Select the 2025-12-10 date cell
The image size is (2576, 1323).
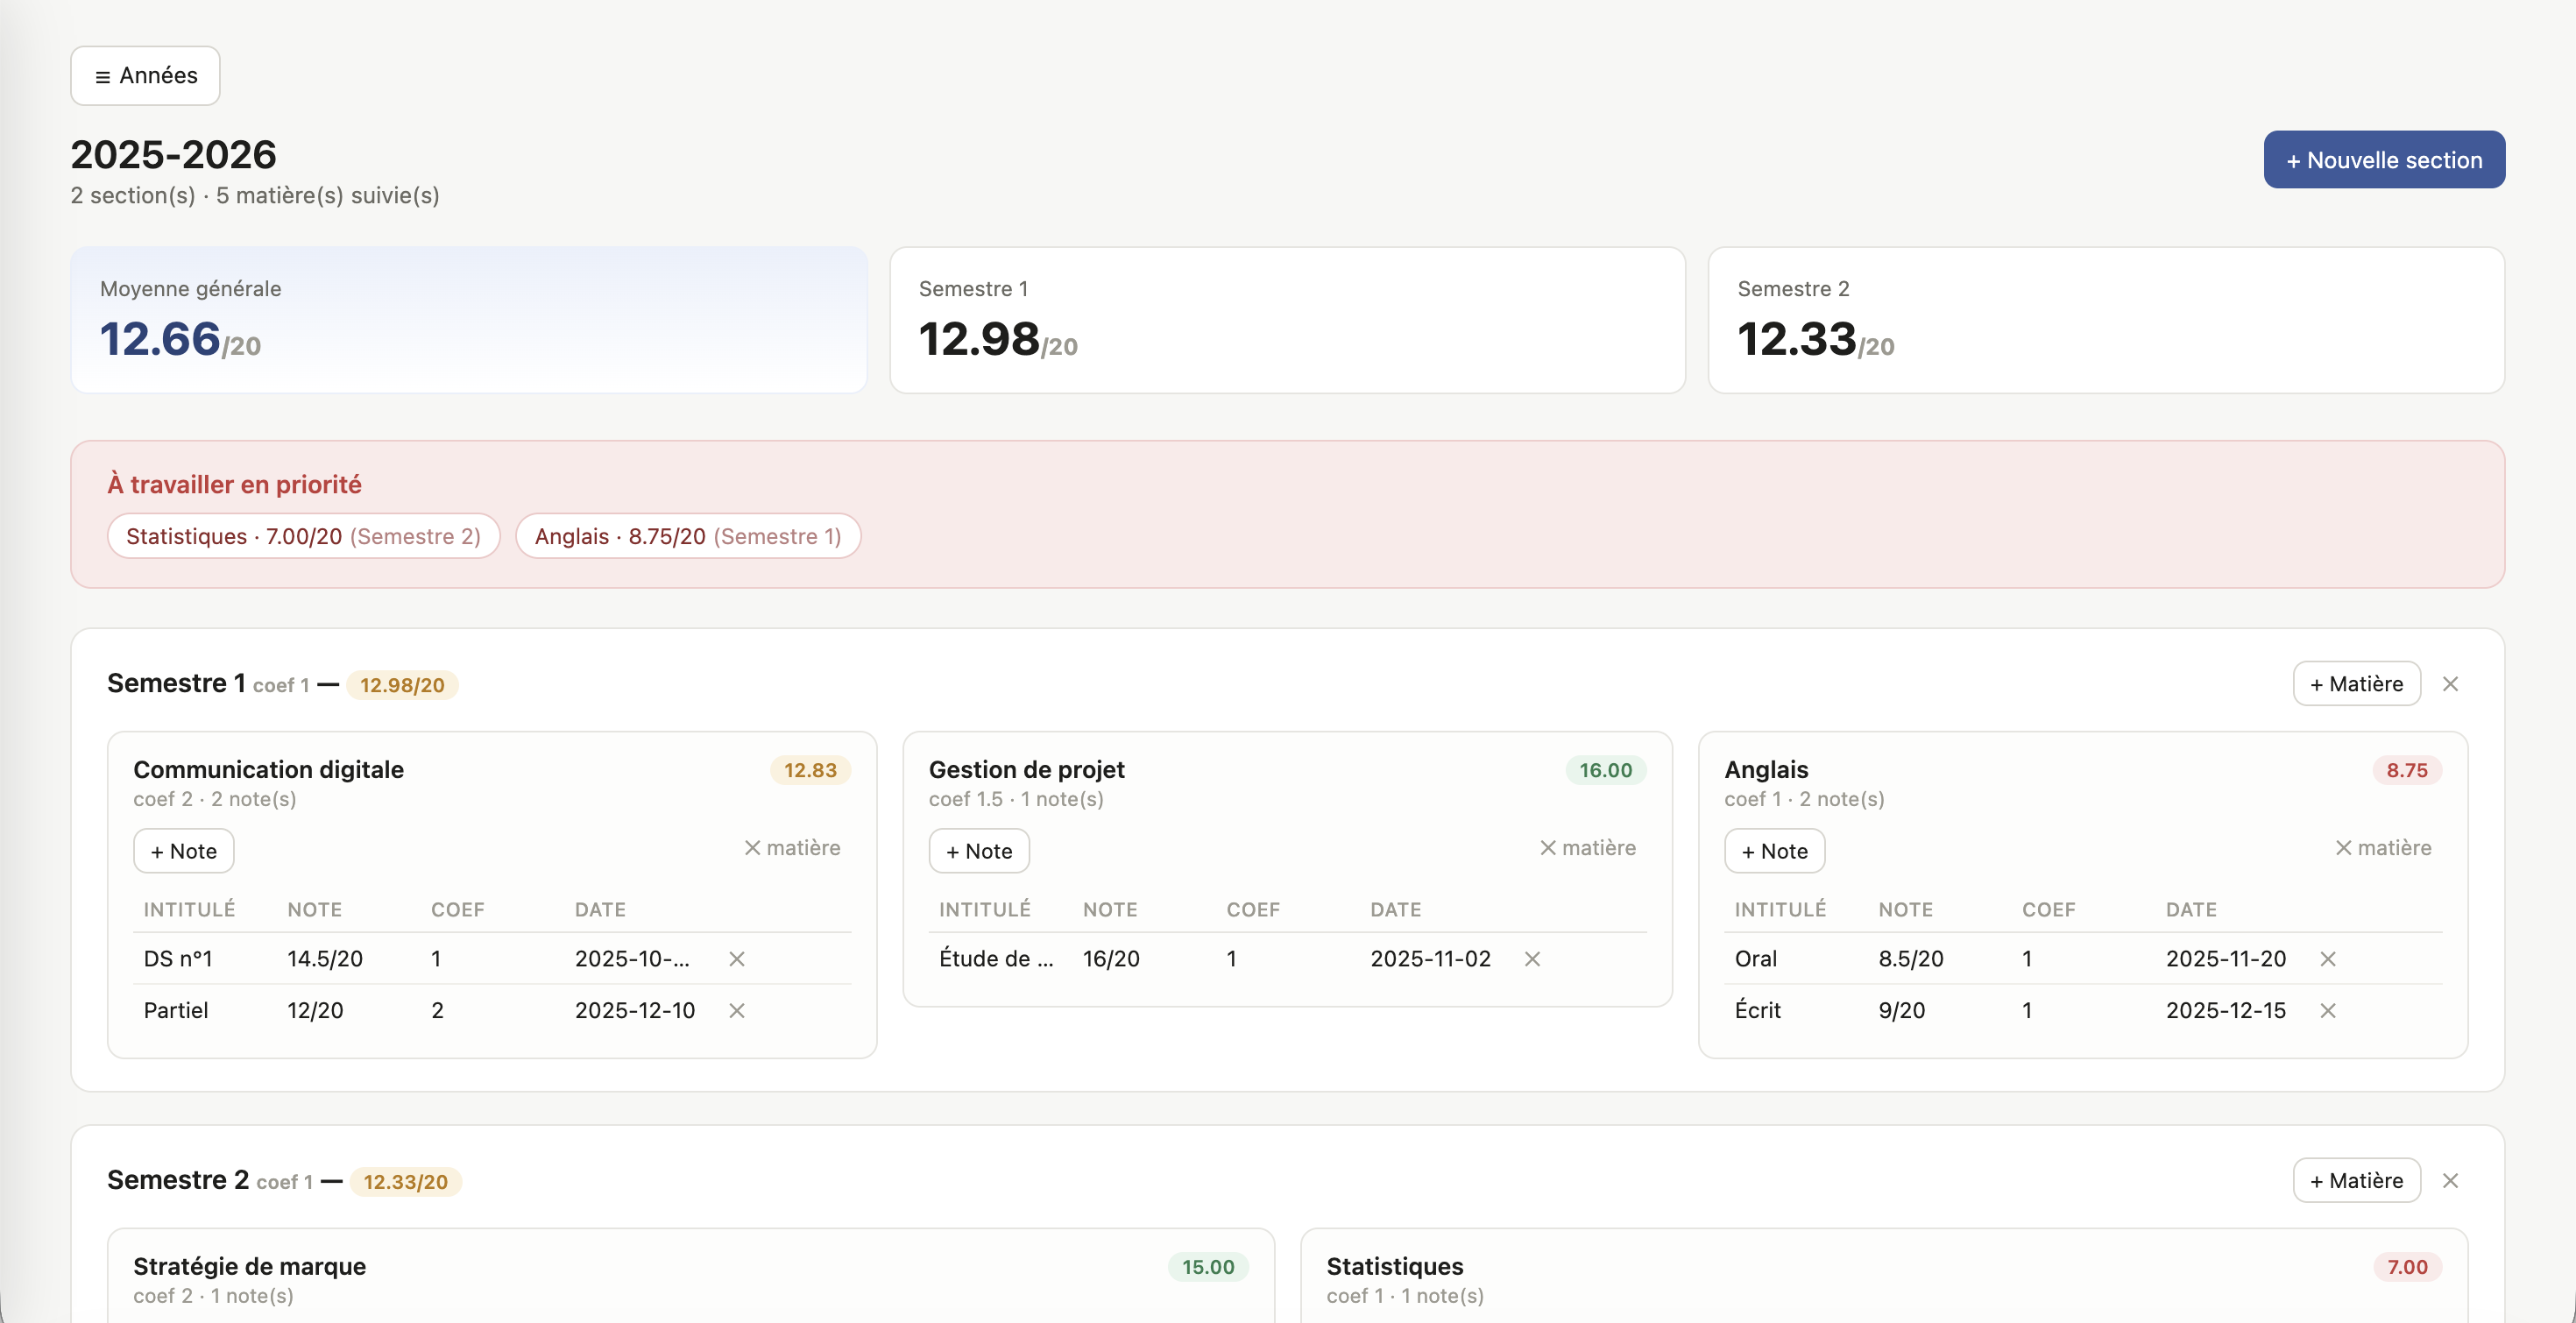click(635, 1011)
